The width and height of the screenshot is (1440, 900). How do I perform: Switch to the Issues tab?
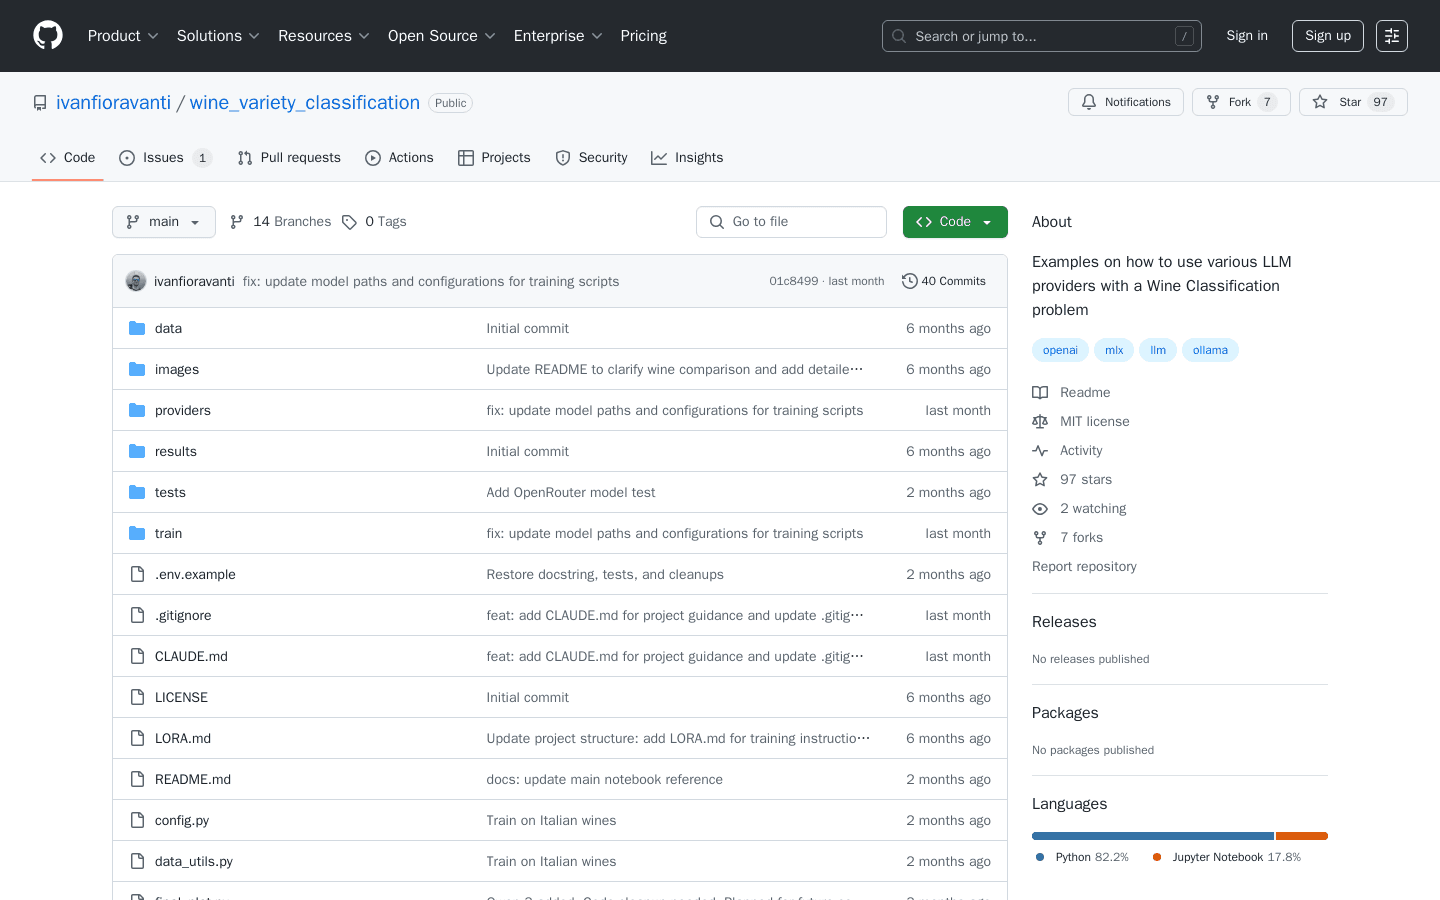pyautogui.click(x=164, y=158)
